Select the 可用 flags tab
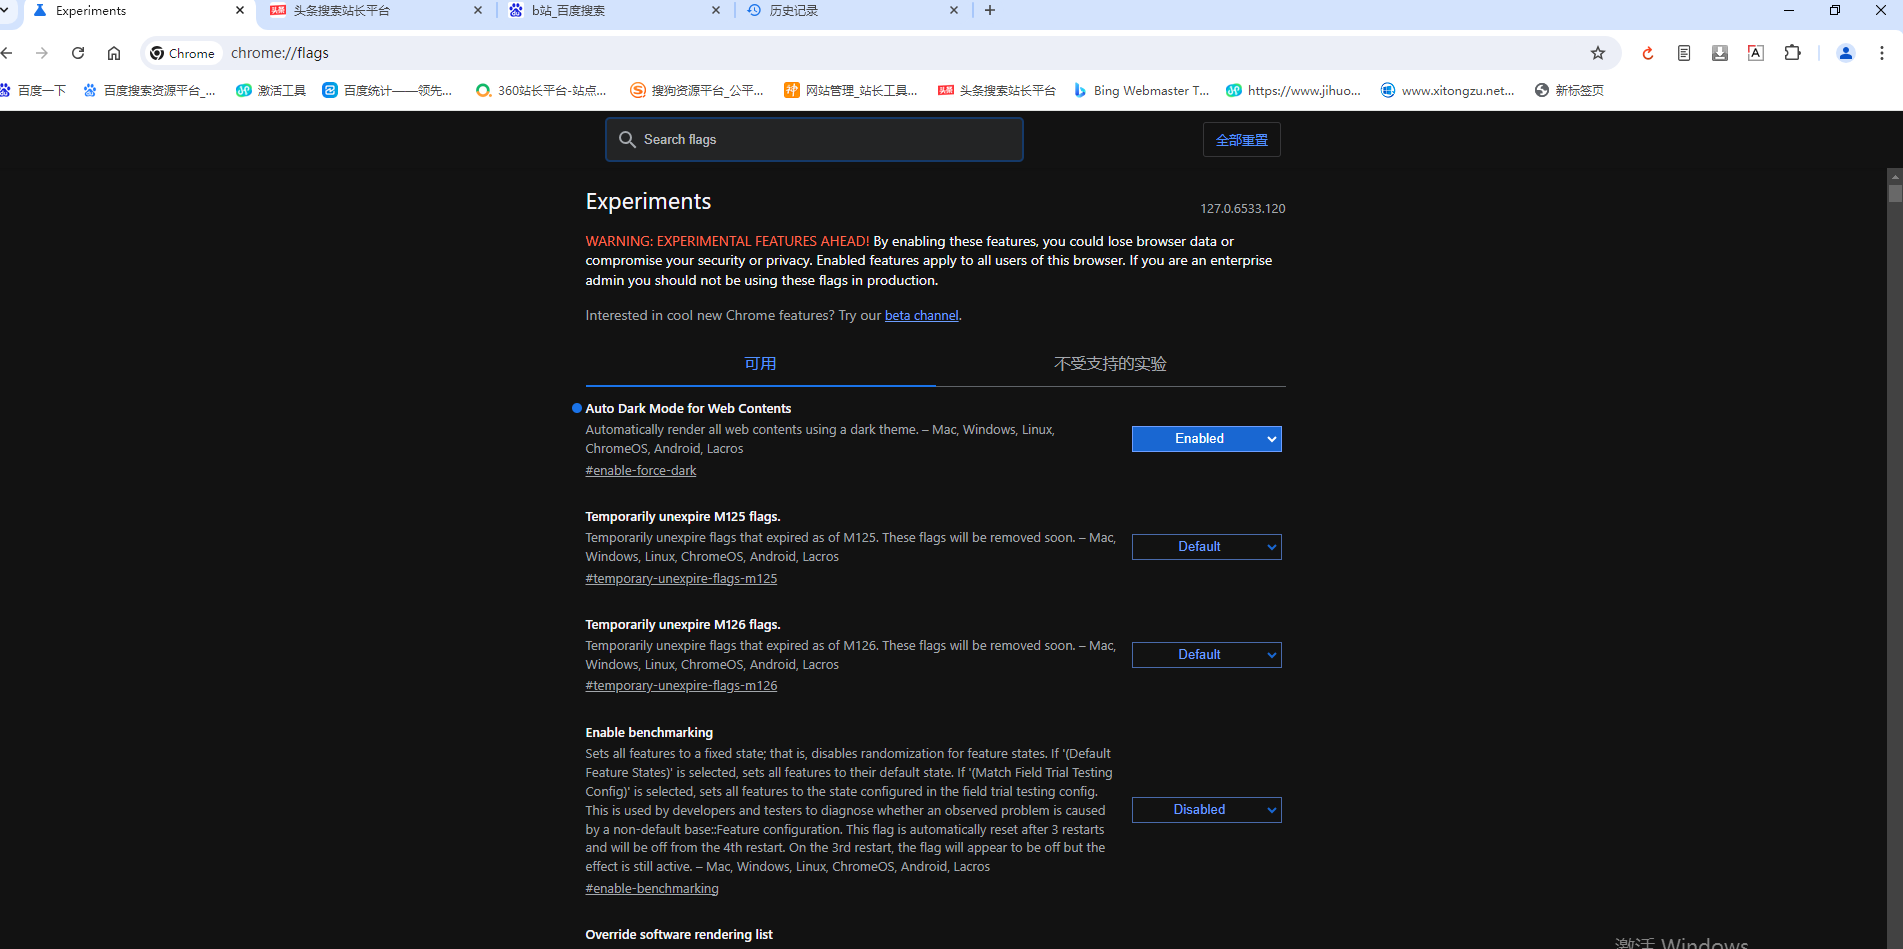Screen dimensions: 1903x949 click(760, 364)
